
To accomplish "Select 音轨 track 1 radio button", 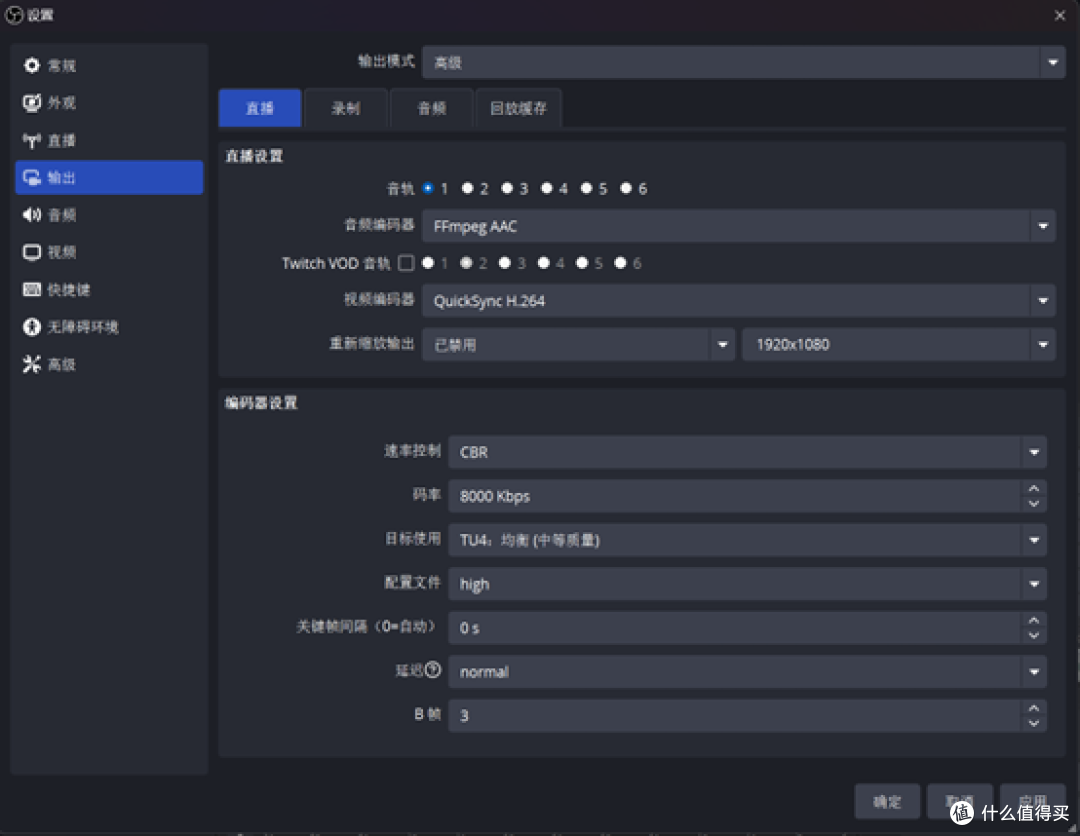I will (428, 188).
